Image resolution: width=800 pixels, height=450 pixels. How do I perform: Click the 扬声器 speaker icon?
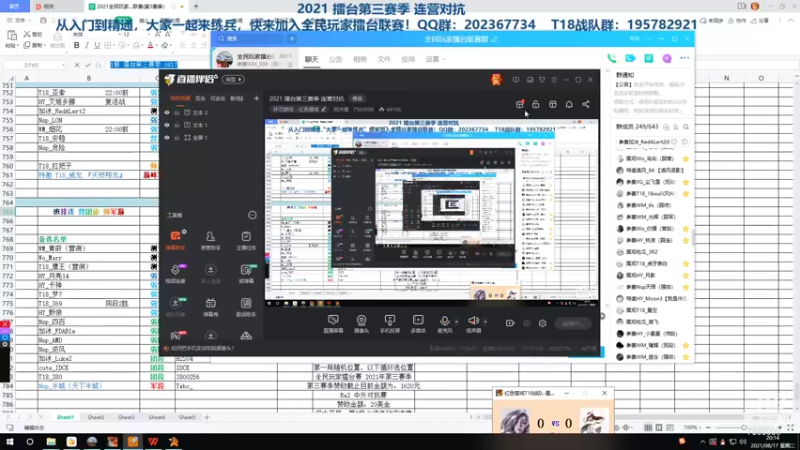tap(473, 320)
